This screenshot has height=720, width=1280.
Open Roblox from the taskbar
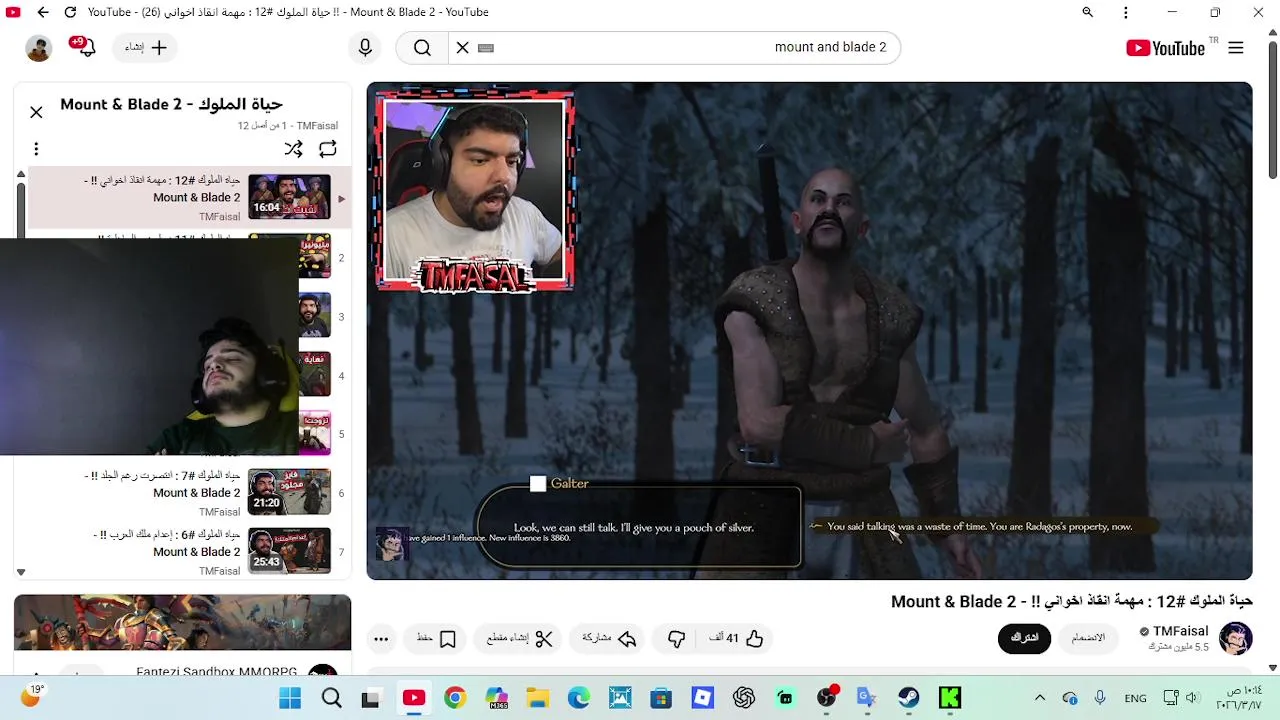(x=703, y=698)
